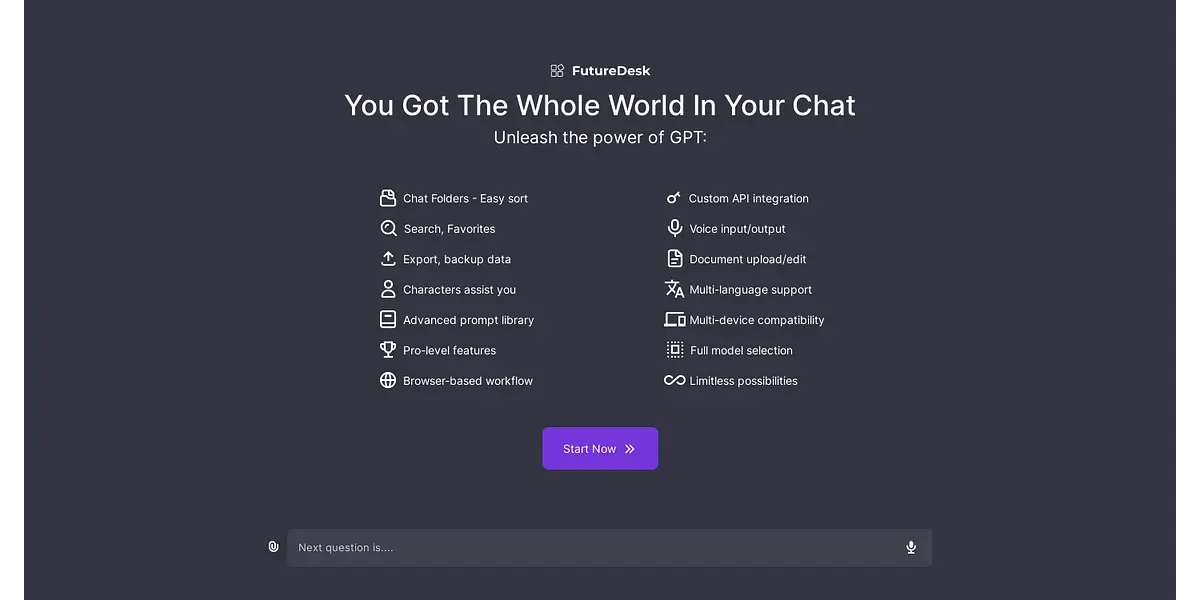Click the Limitless possibilities infinity icon
Screen dimensions: 1200x600
[x=675, y=381]
